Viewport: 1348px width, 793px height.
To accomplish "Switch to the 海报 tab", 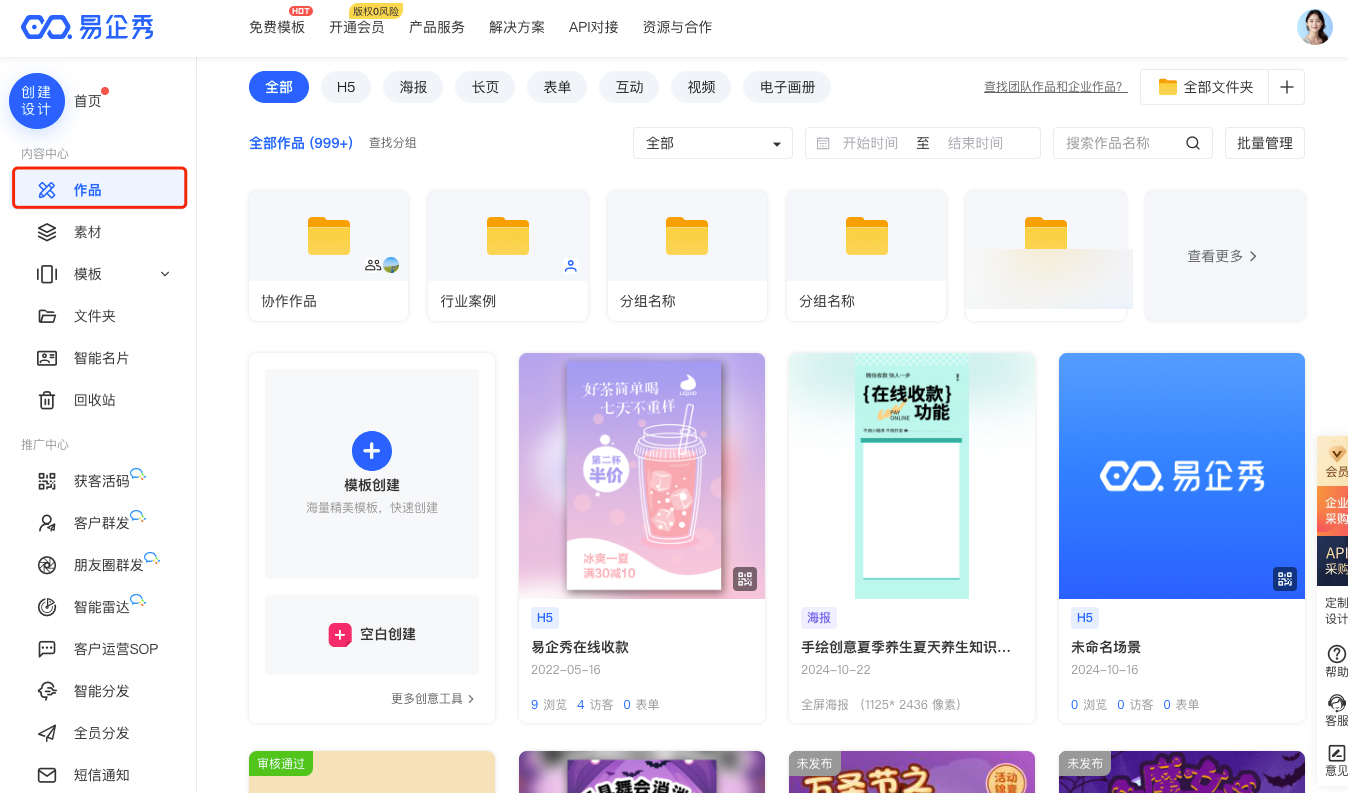I will pyautogui.click(x=413, y=87).
